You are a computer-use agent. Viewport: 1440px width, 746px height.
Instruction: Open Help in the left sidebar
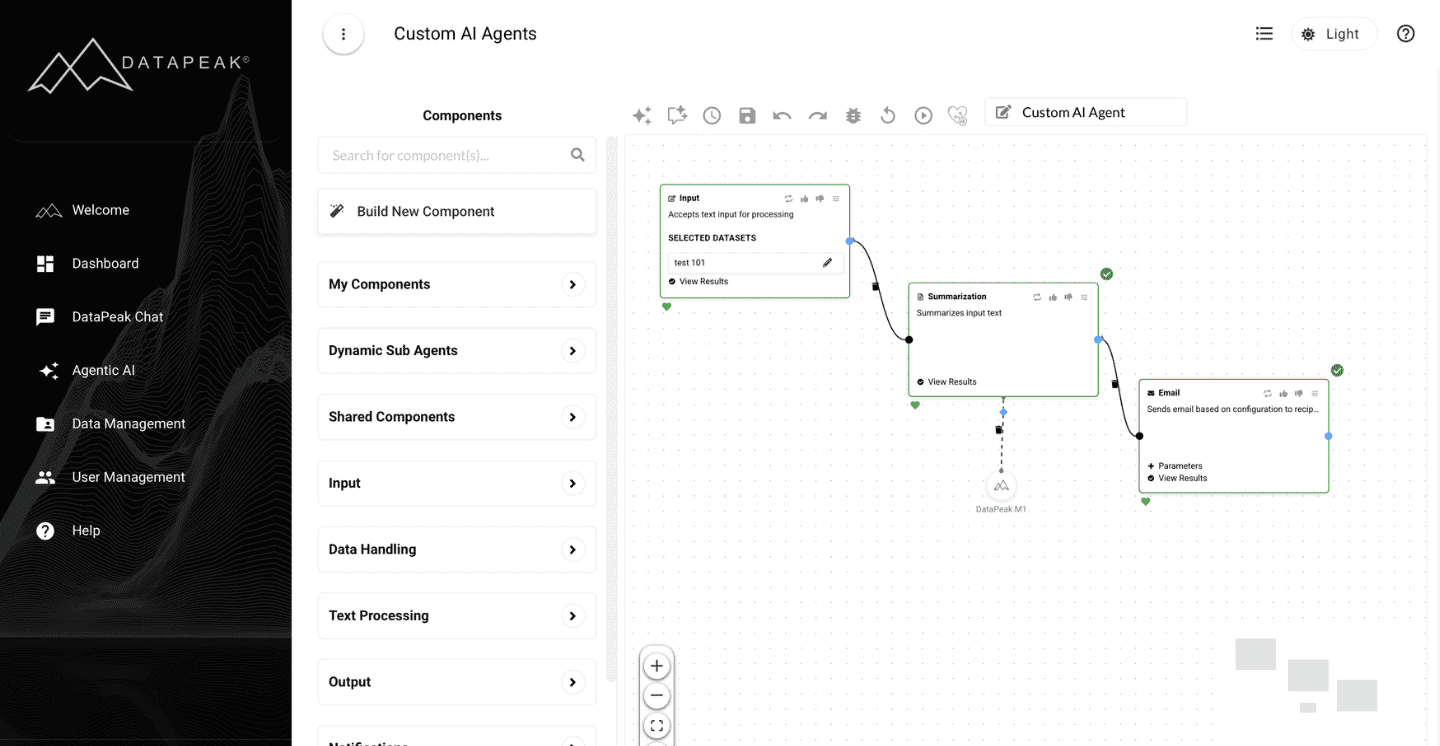click(x=68, y=531)
